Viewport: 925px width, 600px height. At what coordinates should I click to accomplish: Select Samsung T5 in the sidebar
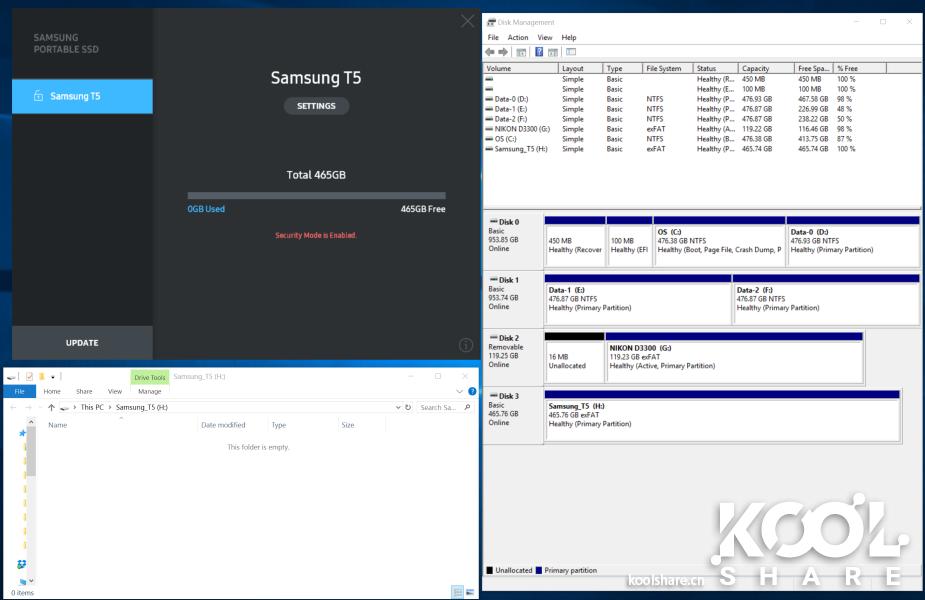[x=82, y=96]
